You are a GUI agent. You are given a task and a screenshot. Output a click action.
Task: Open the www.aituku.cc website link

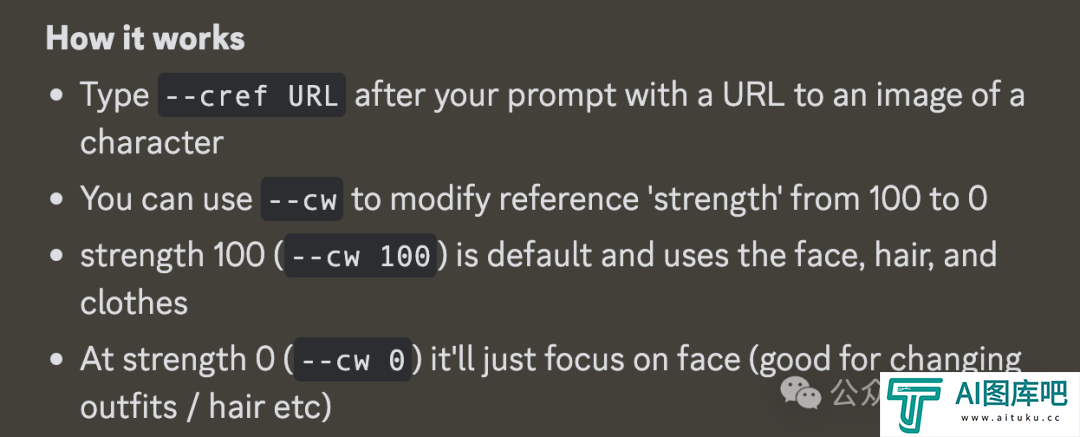(1009, 418)
